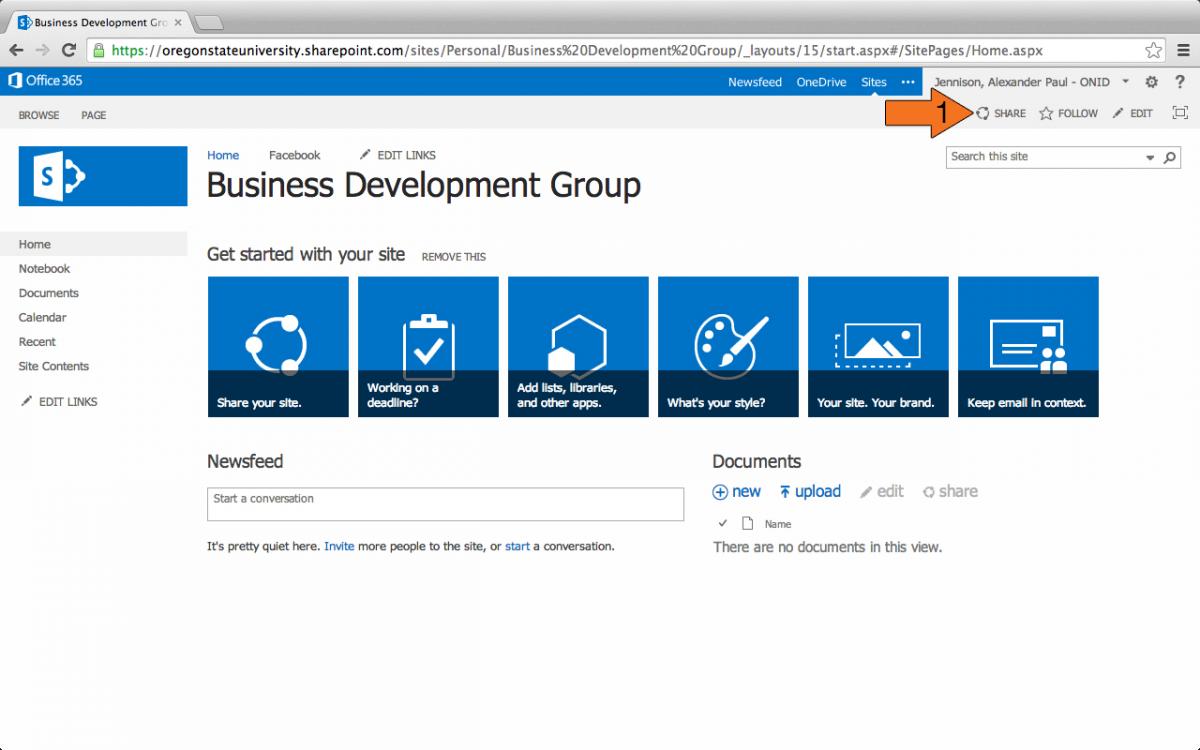Image resolution: width=1200 pixels, height=750 pixels.
Task: Click the EDIT page button
Action: click(1132, 113)
